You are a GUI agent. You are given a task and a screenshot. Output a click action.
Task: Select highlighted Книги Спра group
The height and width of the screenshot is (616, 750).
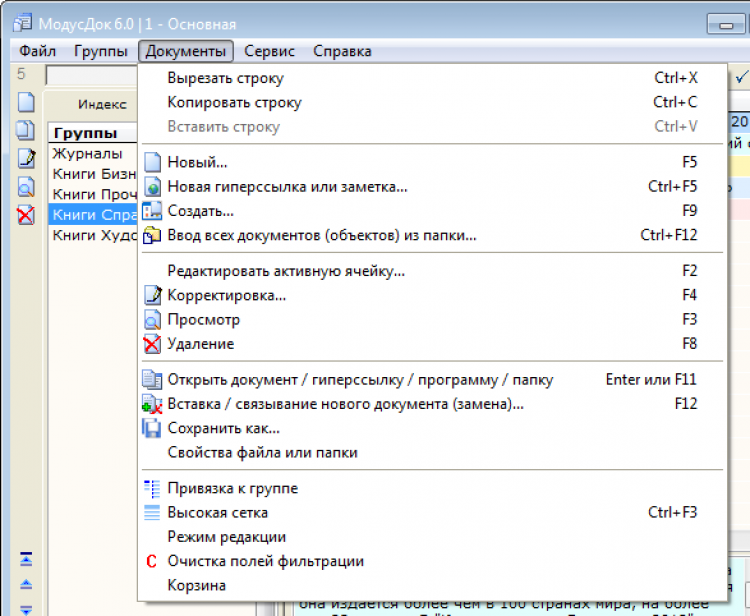tap(93, 215)
